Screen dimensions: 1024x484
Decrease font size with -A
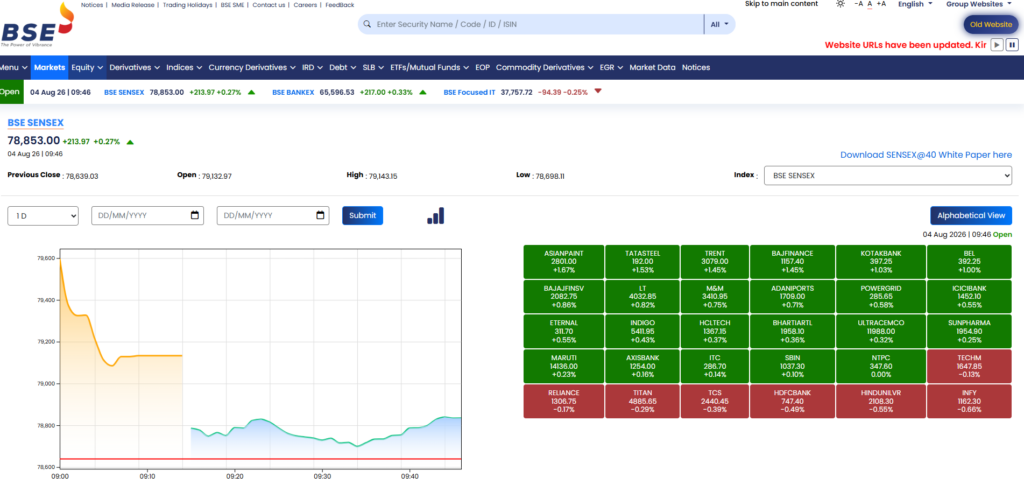858,4
